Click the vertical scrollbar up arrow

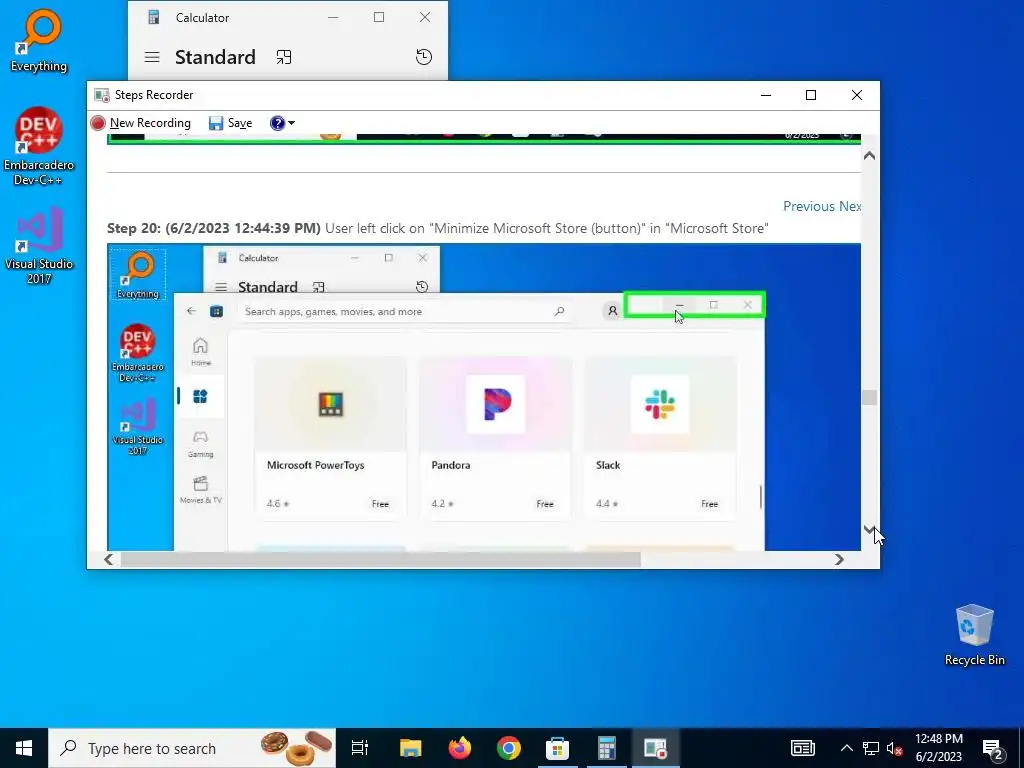click(869, 155)
